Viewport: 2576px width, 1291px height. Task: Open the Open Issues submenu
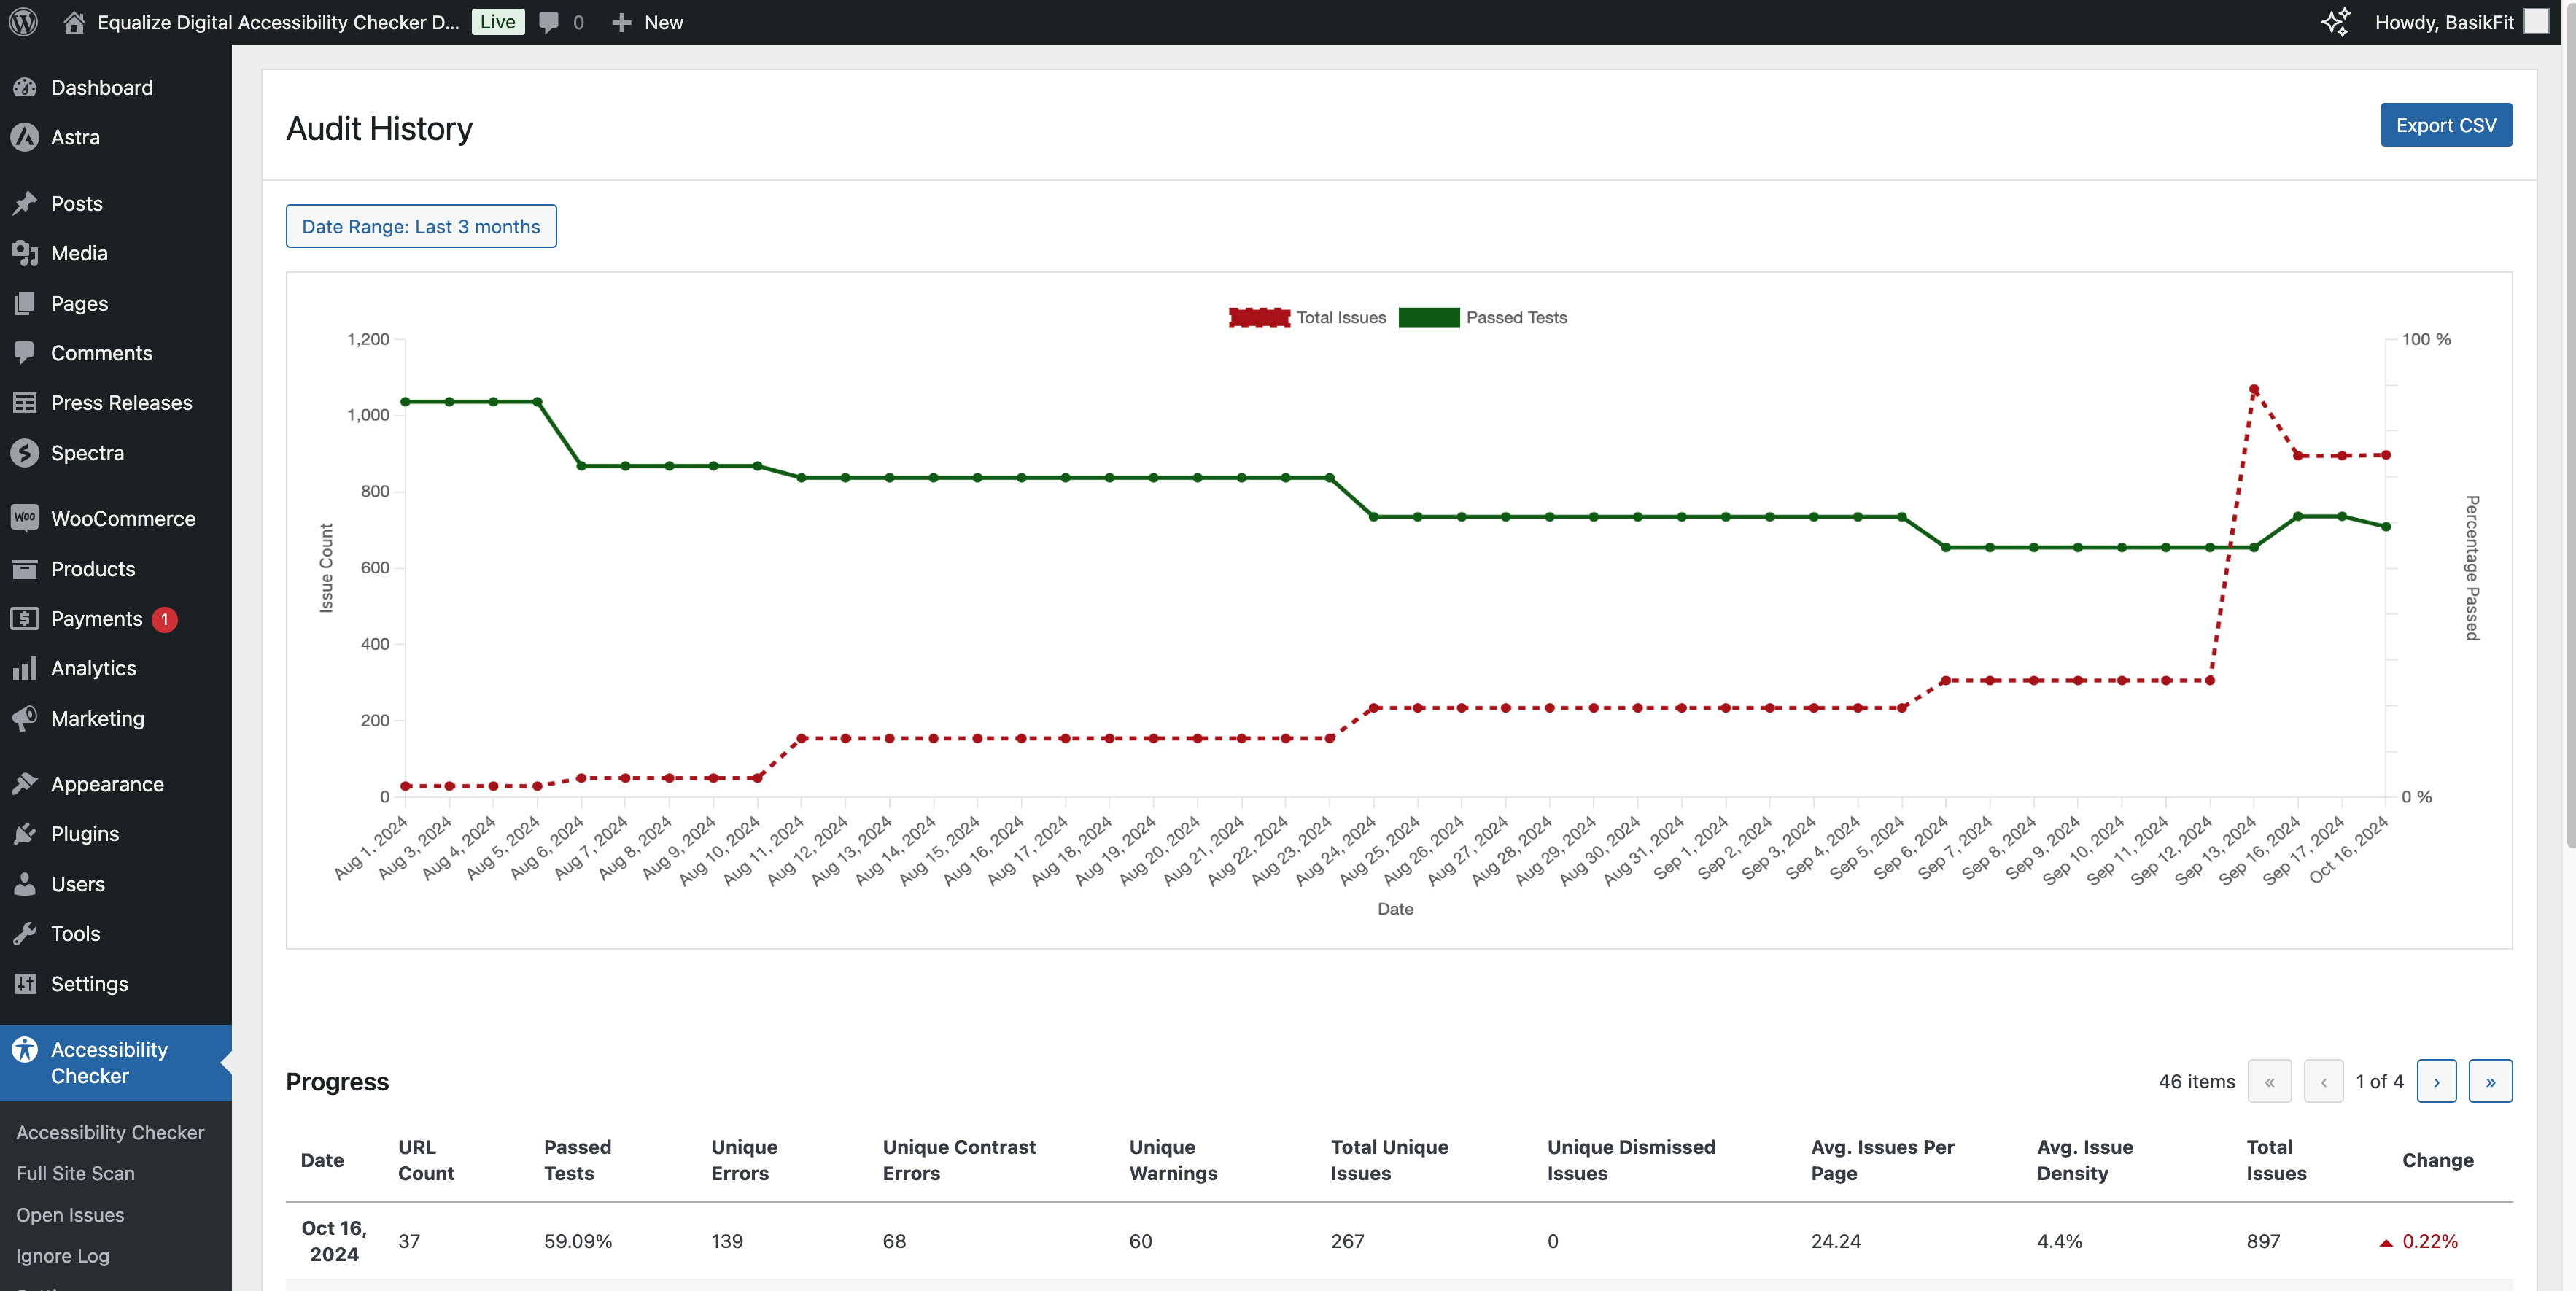tap(70, 1214)
